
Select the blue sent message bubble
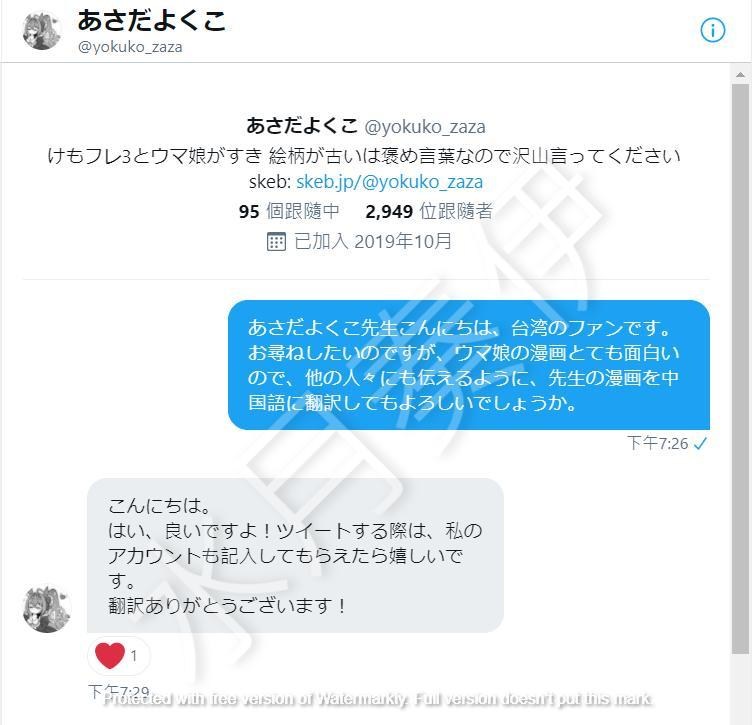click(469, 365)
